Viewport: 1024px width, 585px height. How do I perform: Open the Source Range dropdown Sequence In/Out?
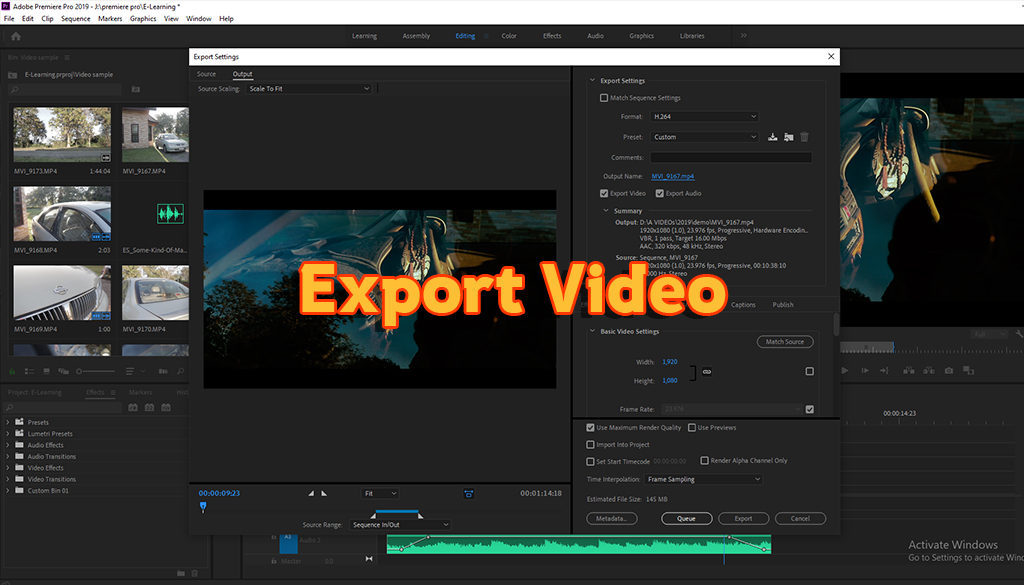point(400,525)
